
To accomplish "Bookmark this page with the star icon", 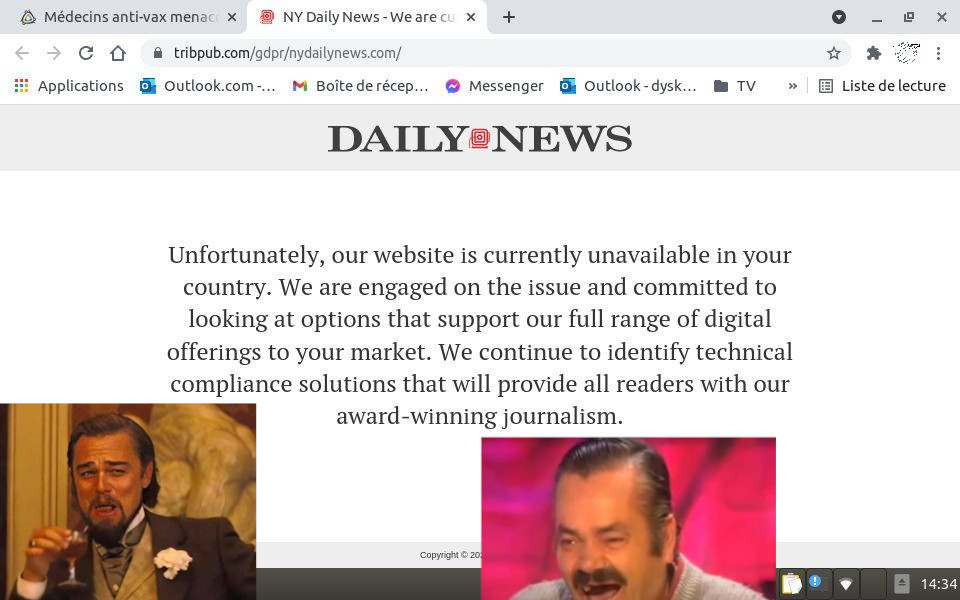I will click(833, 53).
